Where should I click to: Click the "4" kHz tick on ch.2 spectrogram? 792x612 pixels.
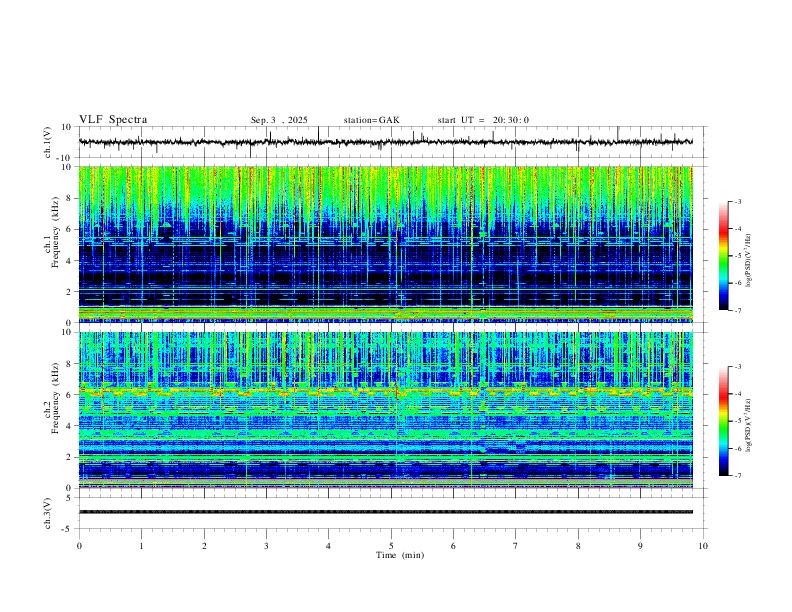[70, 426]
